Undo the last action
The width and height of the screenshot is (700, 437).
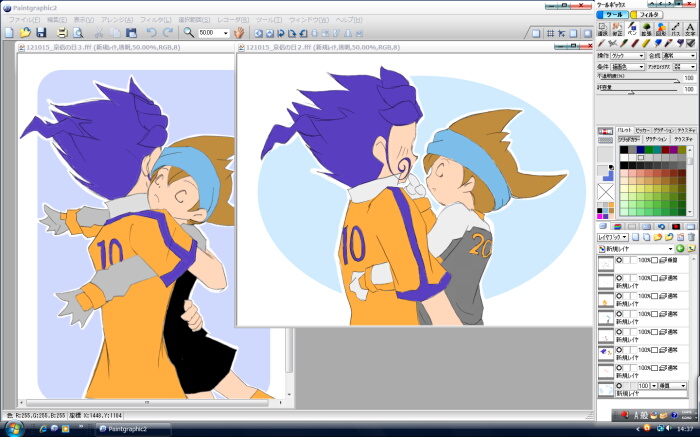(151, 33)
